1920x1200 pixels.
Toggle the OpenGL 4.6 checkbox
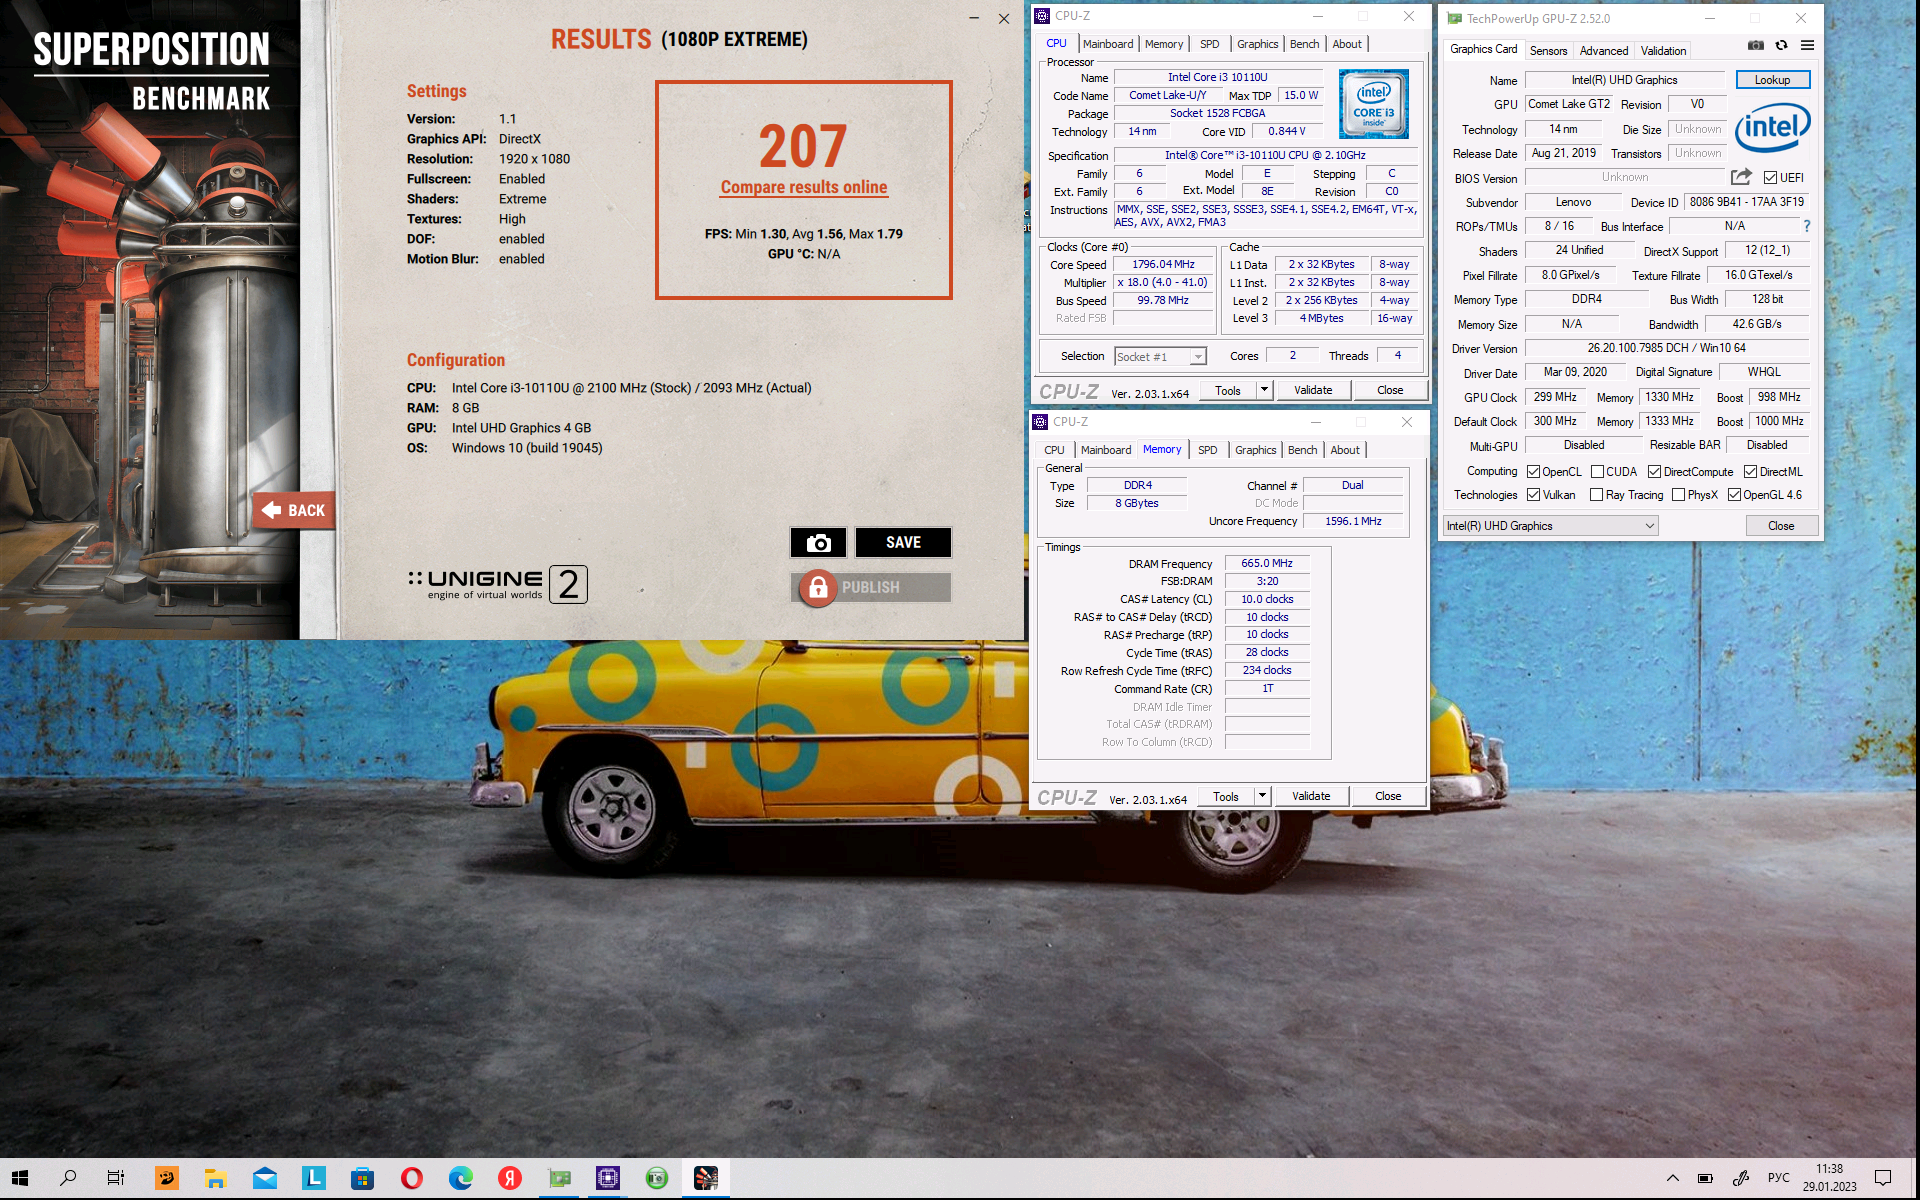pos(1734,495)
